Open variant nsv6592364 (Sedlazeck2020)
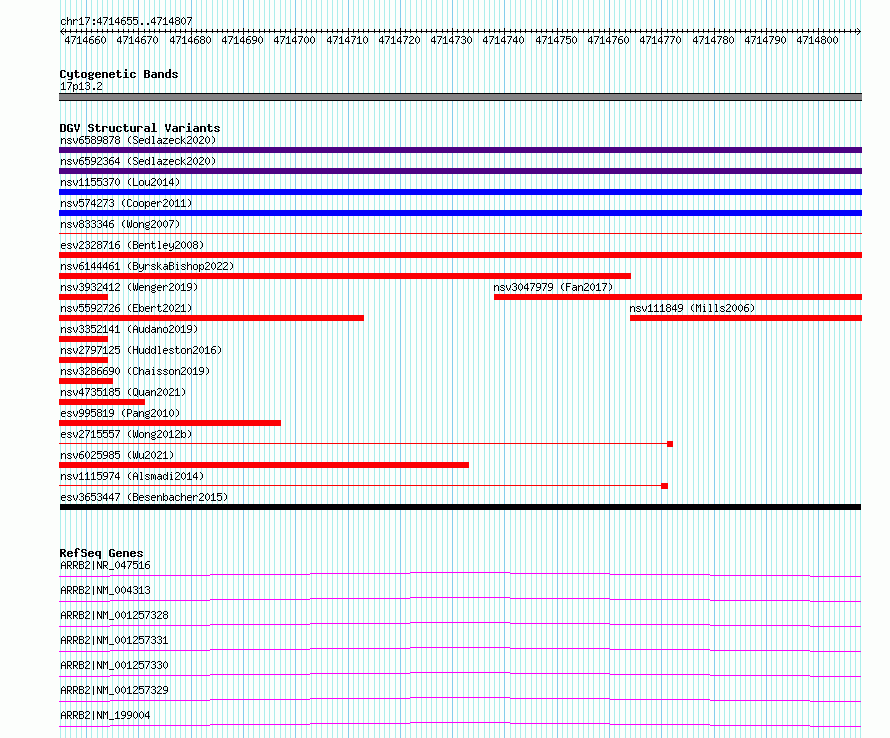Screen dimensions: 890x738 138,161
